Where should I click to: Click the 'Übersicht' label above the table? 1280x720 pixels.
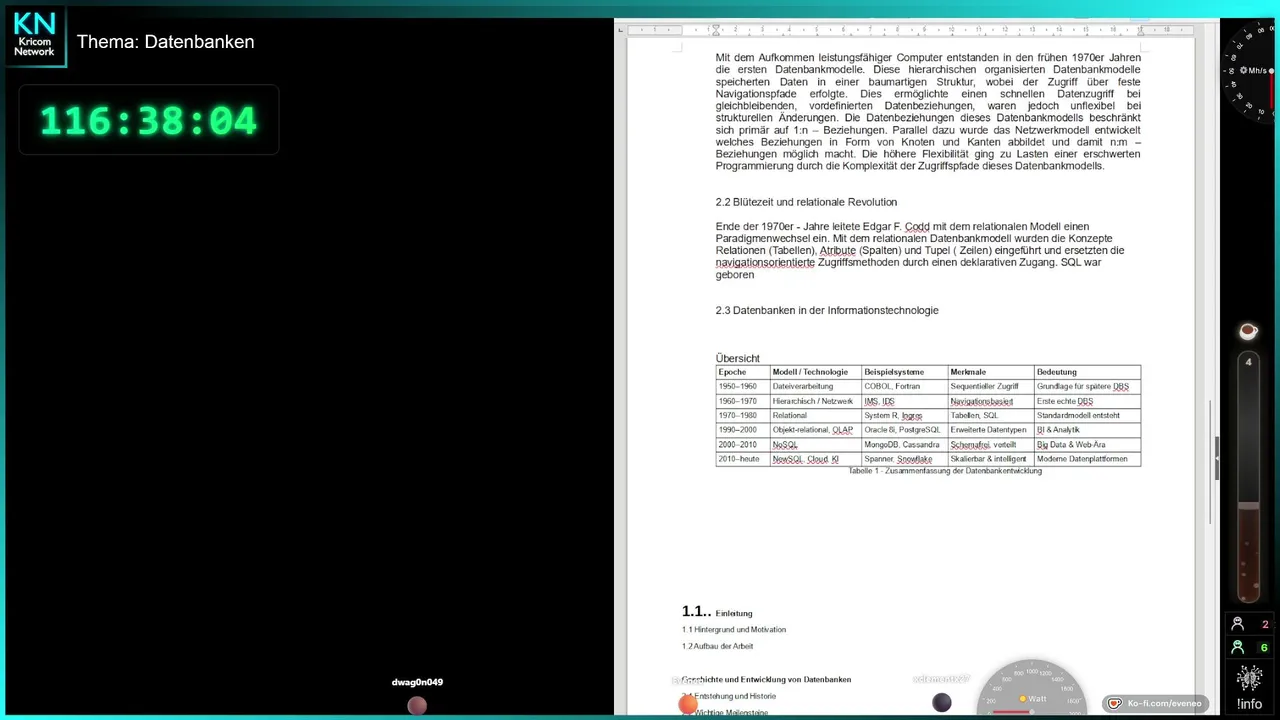tap(738, 358)
